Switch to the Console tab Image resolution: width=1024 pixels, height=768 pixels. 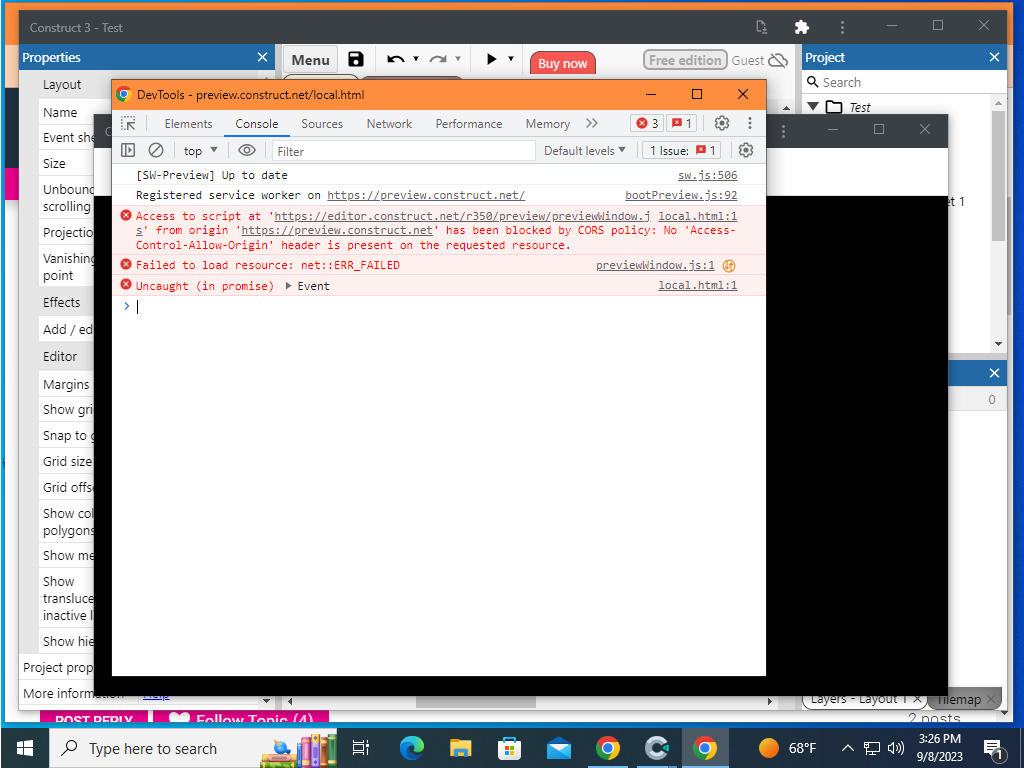point(257,123)
